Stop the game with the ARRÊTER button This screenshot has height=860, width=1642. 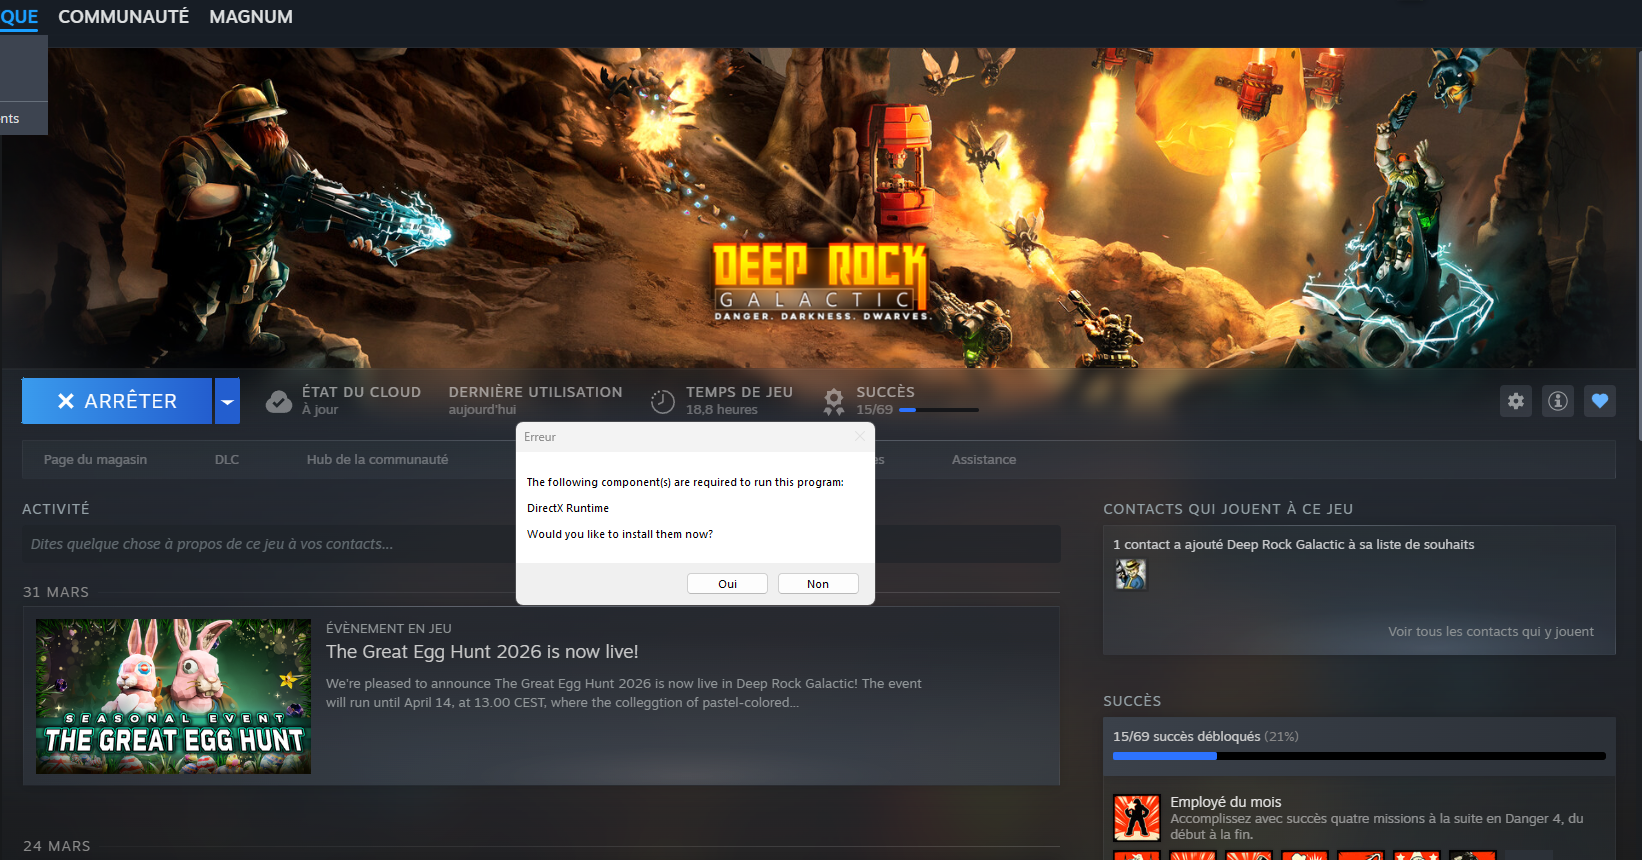[x=117, y=401]
